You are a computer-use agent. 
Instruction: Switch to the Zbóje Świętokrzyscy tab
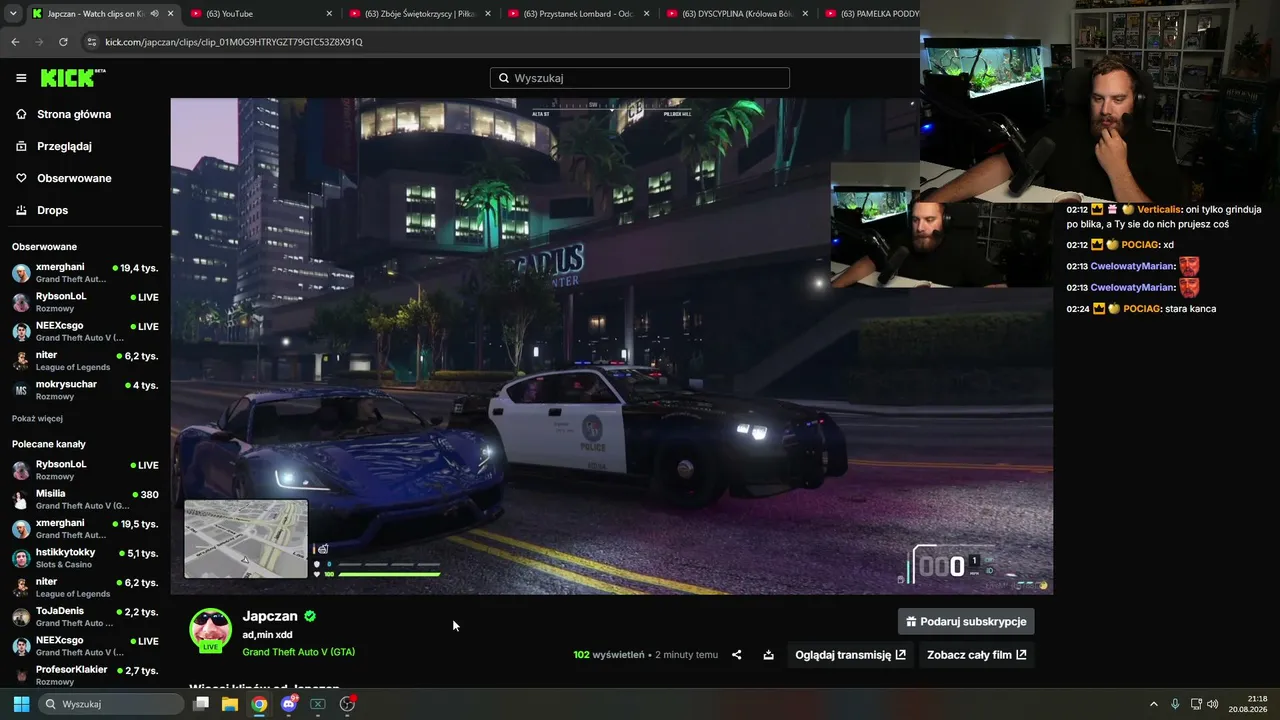tap(420, 14)
